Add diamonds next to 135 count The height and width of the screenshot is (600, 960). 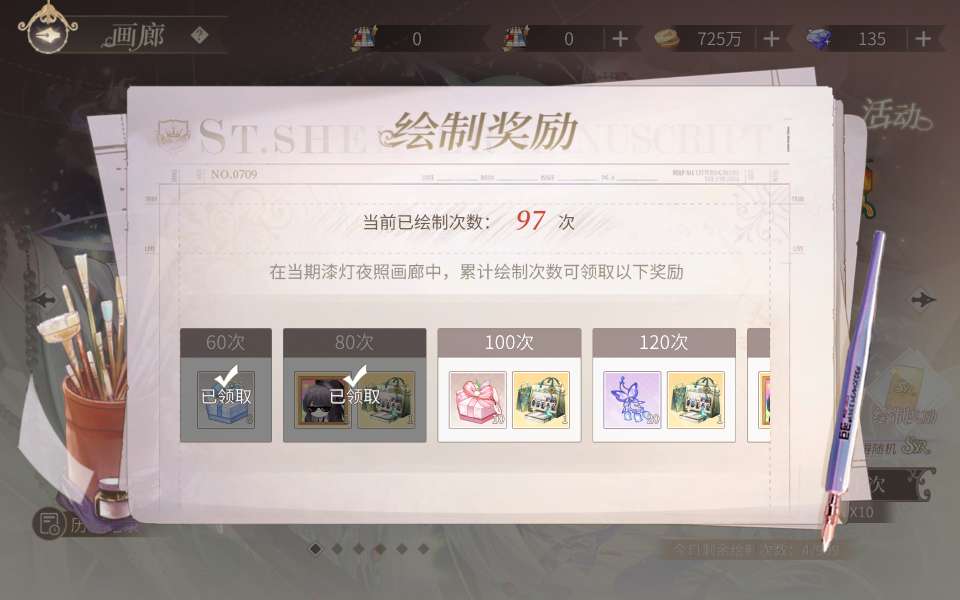tap(923, 39)
